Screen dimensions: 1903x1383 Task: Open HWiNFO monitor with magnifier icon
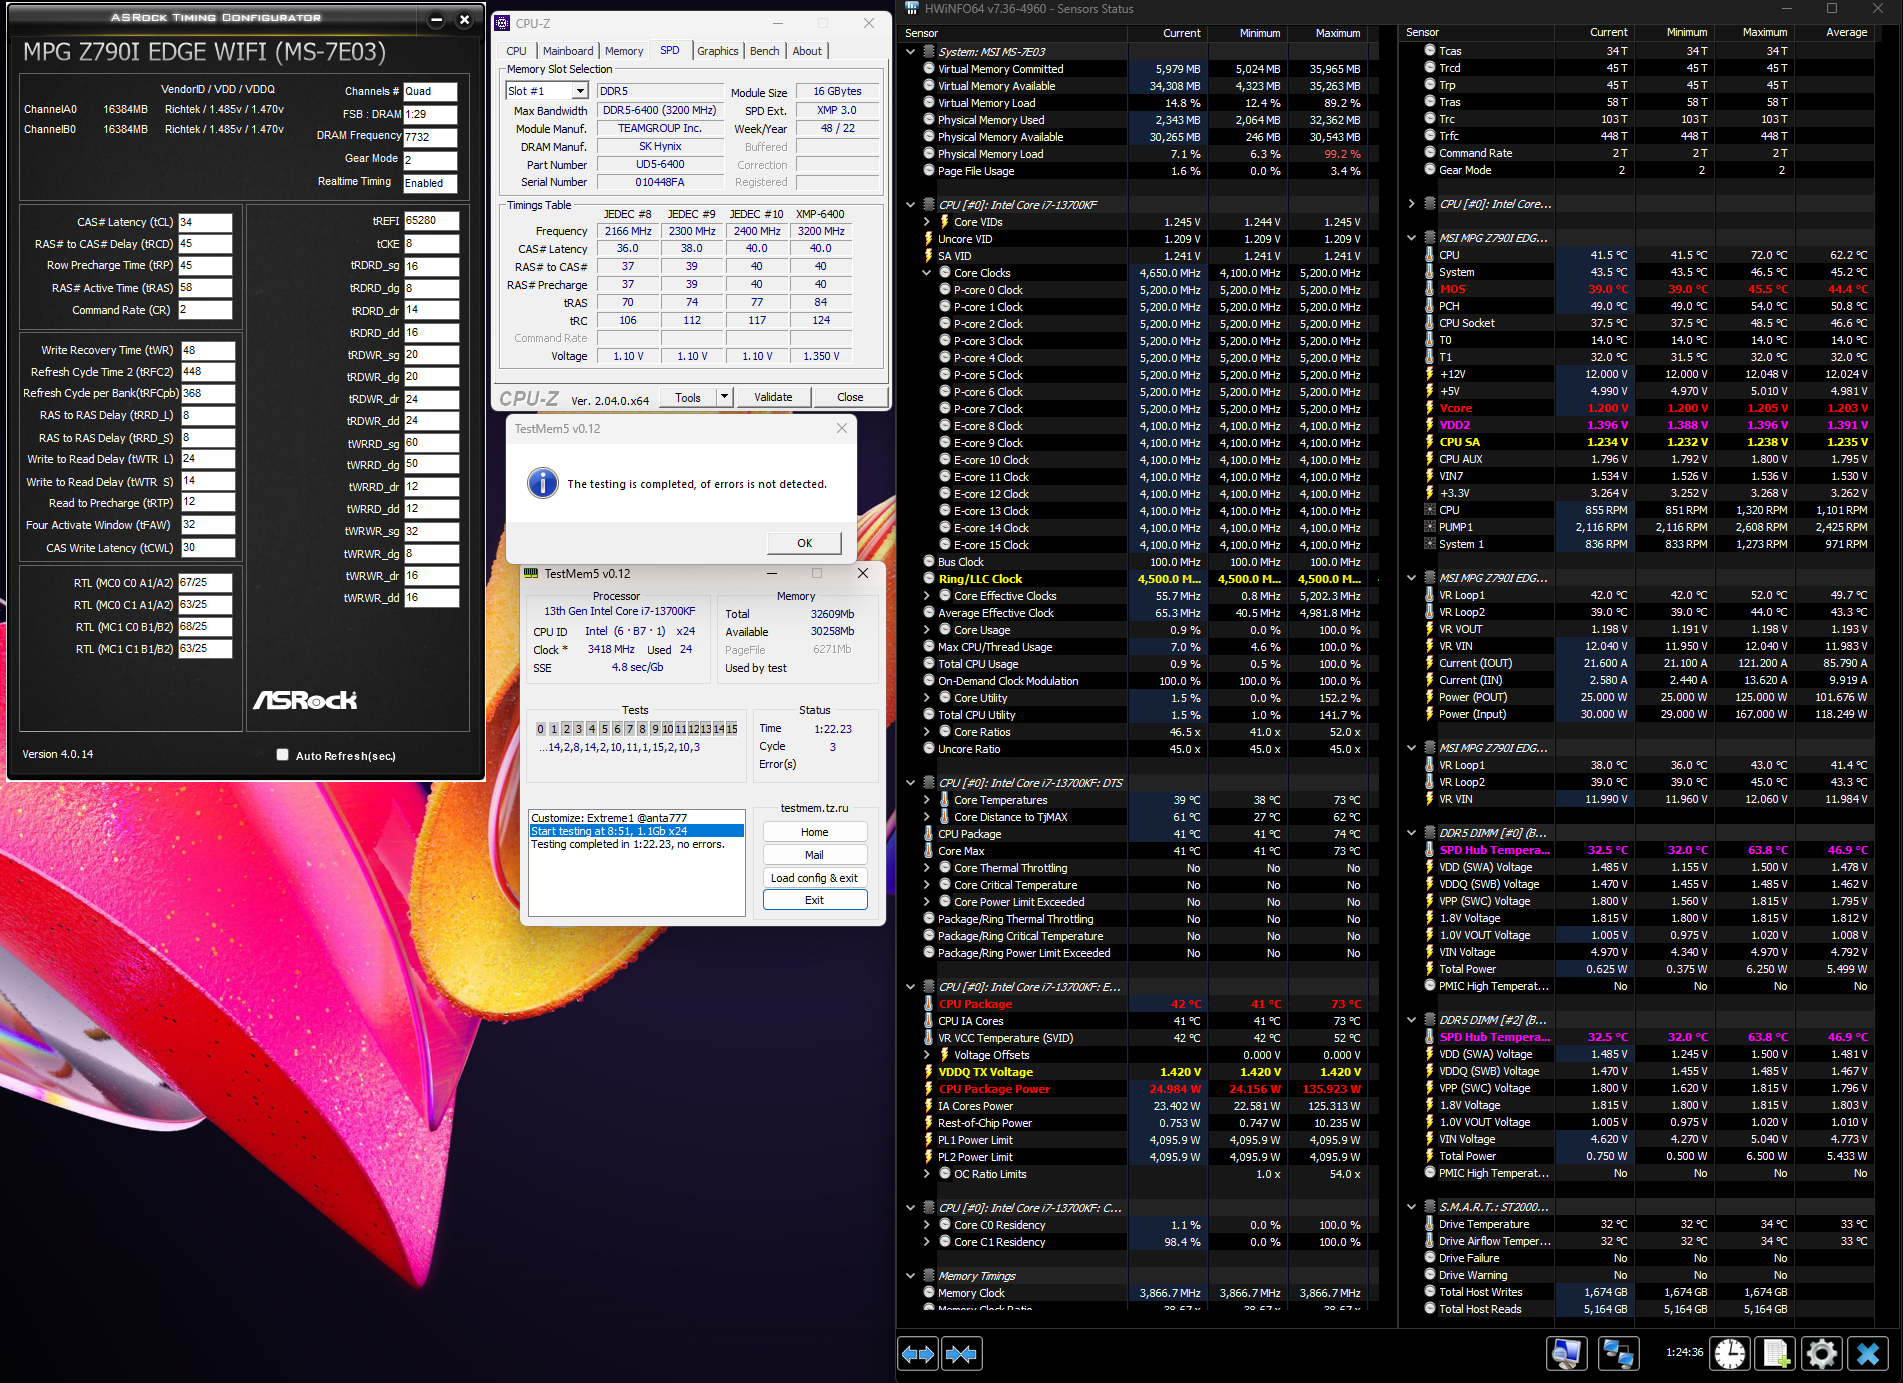point(1566,1354)
